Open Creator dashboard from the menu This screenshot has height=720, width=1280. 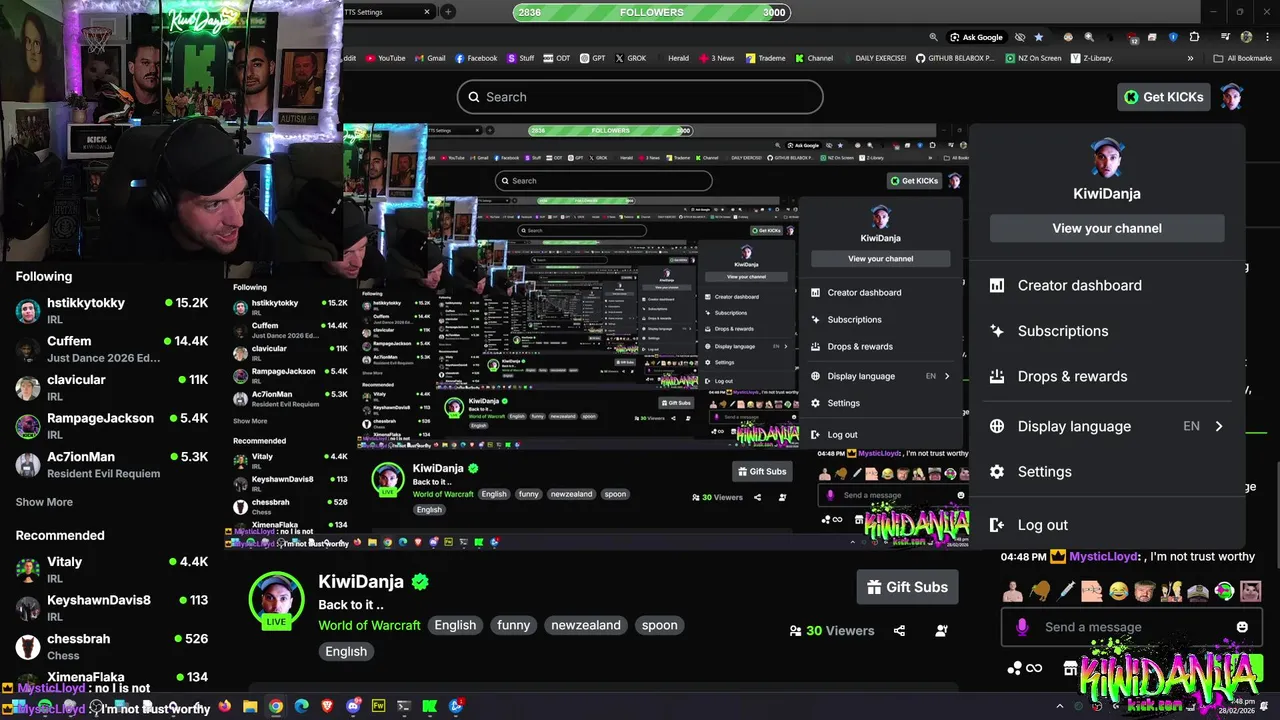tap(1107, 285)
